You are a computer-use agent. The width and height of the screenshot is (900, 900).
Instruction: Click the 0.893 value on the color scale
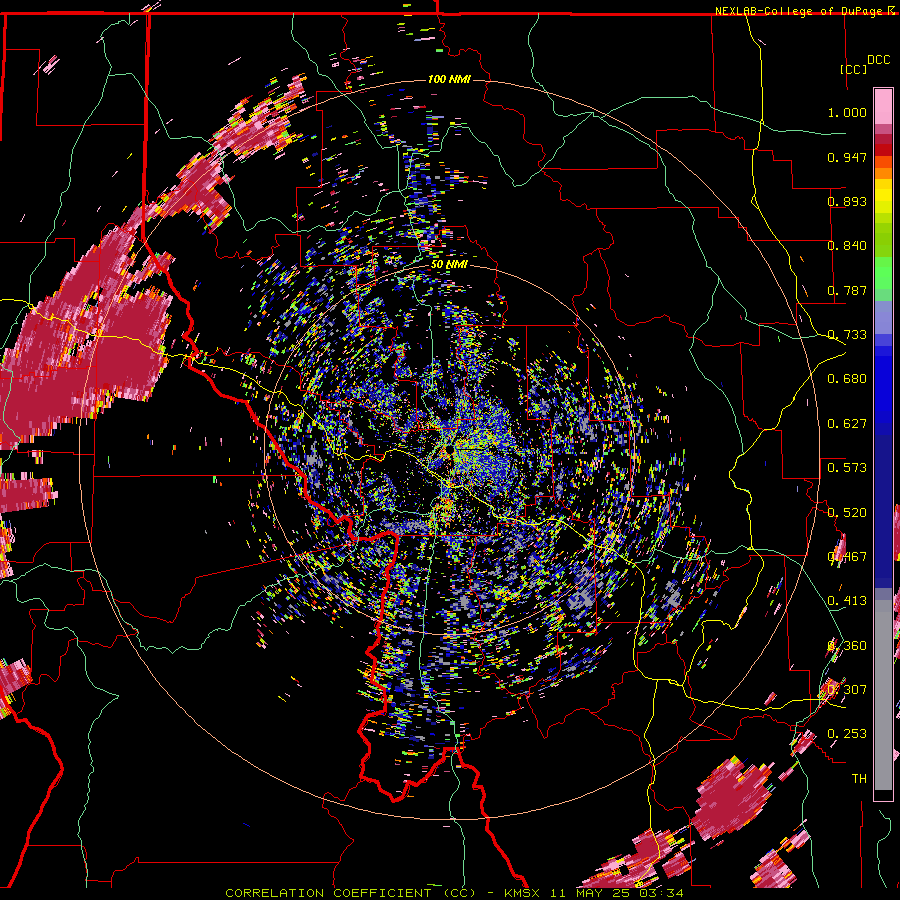tap(847, 201)
